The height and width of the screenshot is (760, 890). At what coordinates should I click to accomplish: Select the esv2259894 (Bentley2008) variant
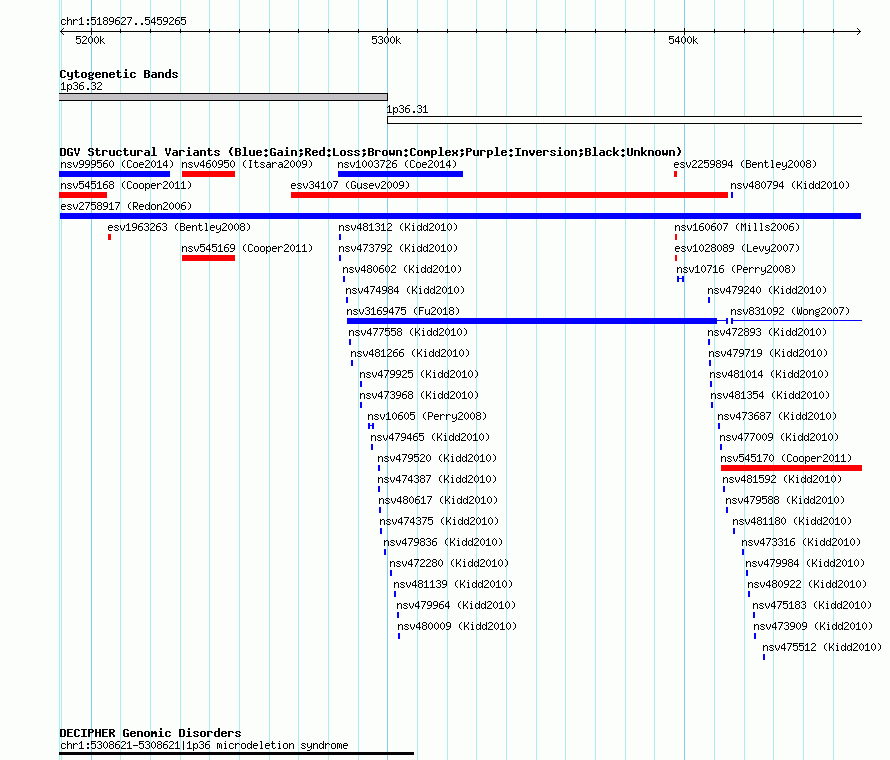coord(745,164)
